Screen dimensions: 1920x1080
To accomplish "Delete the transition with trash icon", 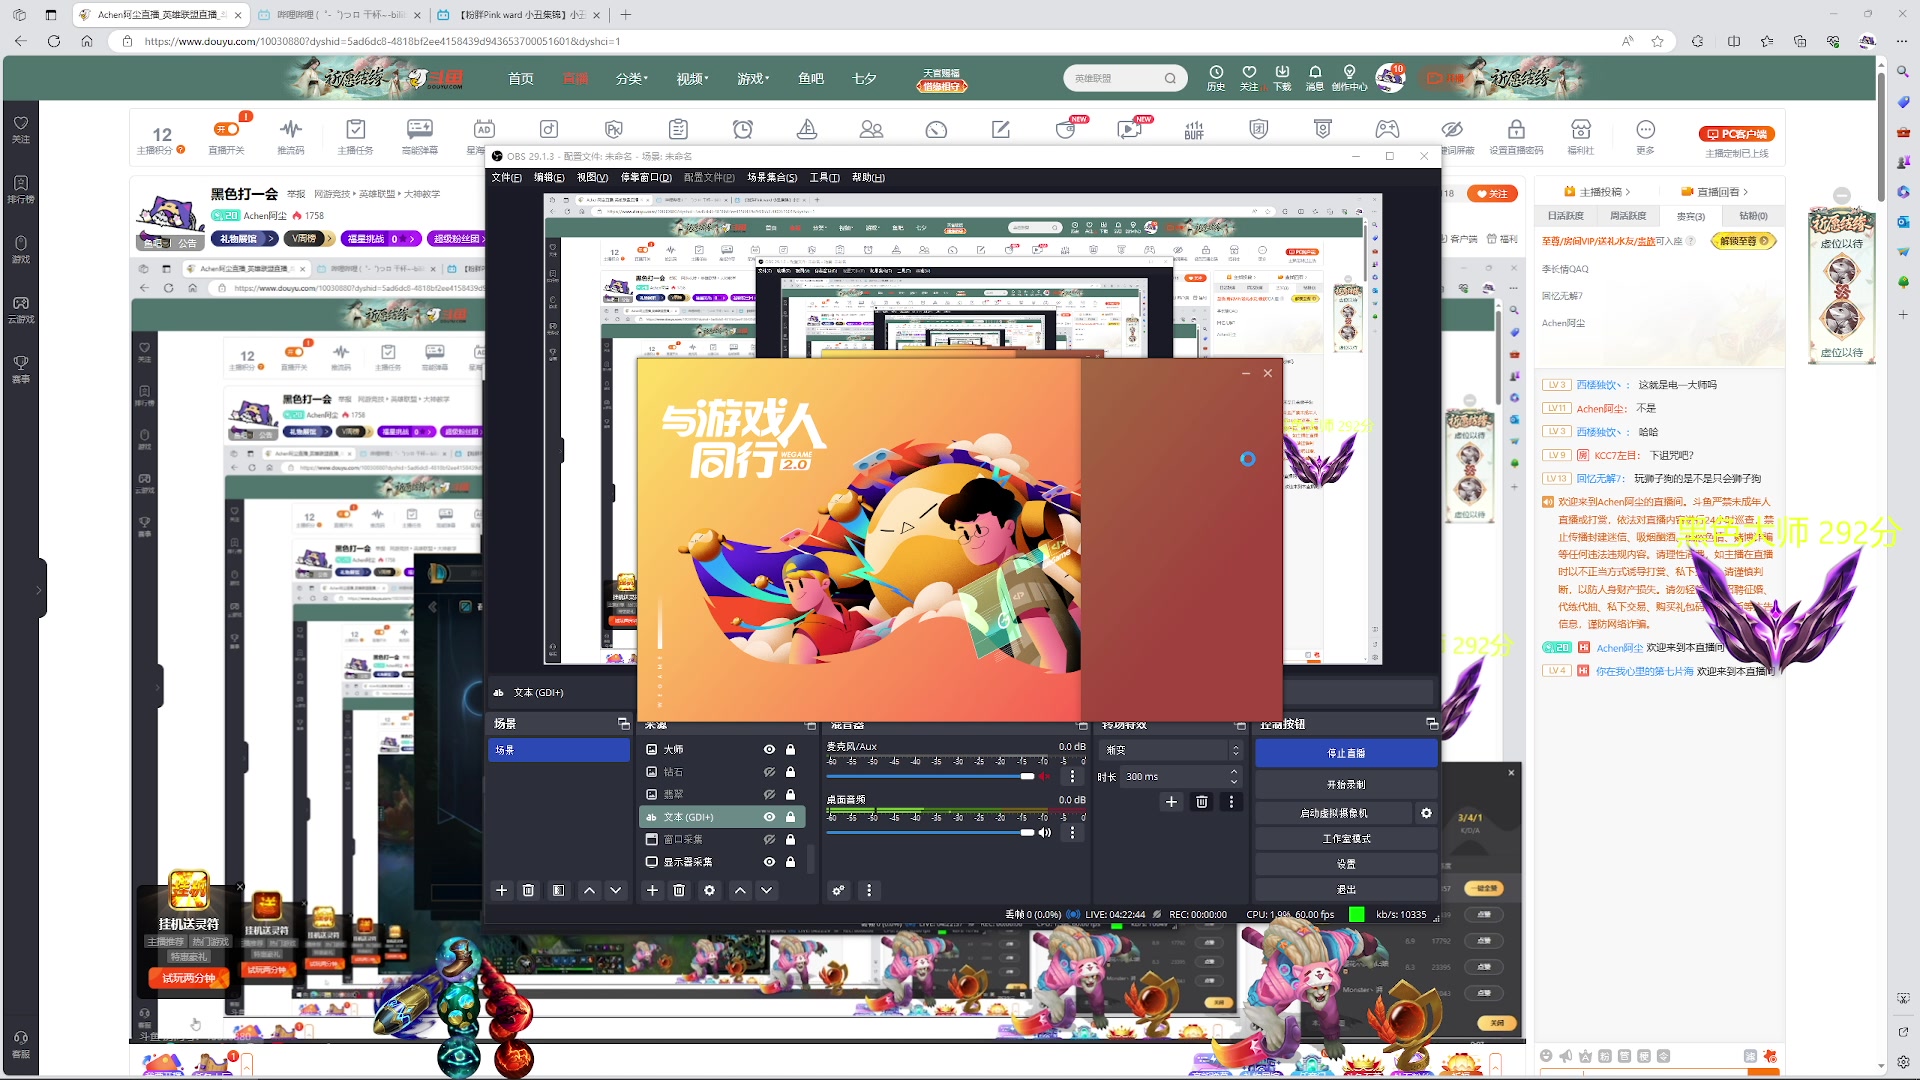I will pyautogui.click(x=1202, y=802).
